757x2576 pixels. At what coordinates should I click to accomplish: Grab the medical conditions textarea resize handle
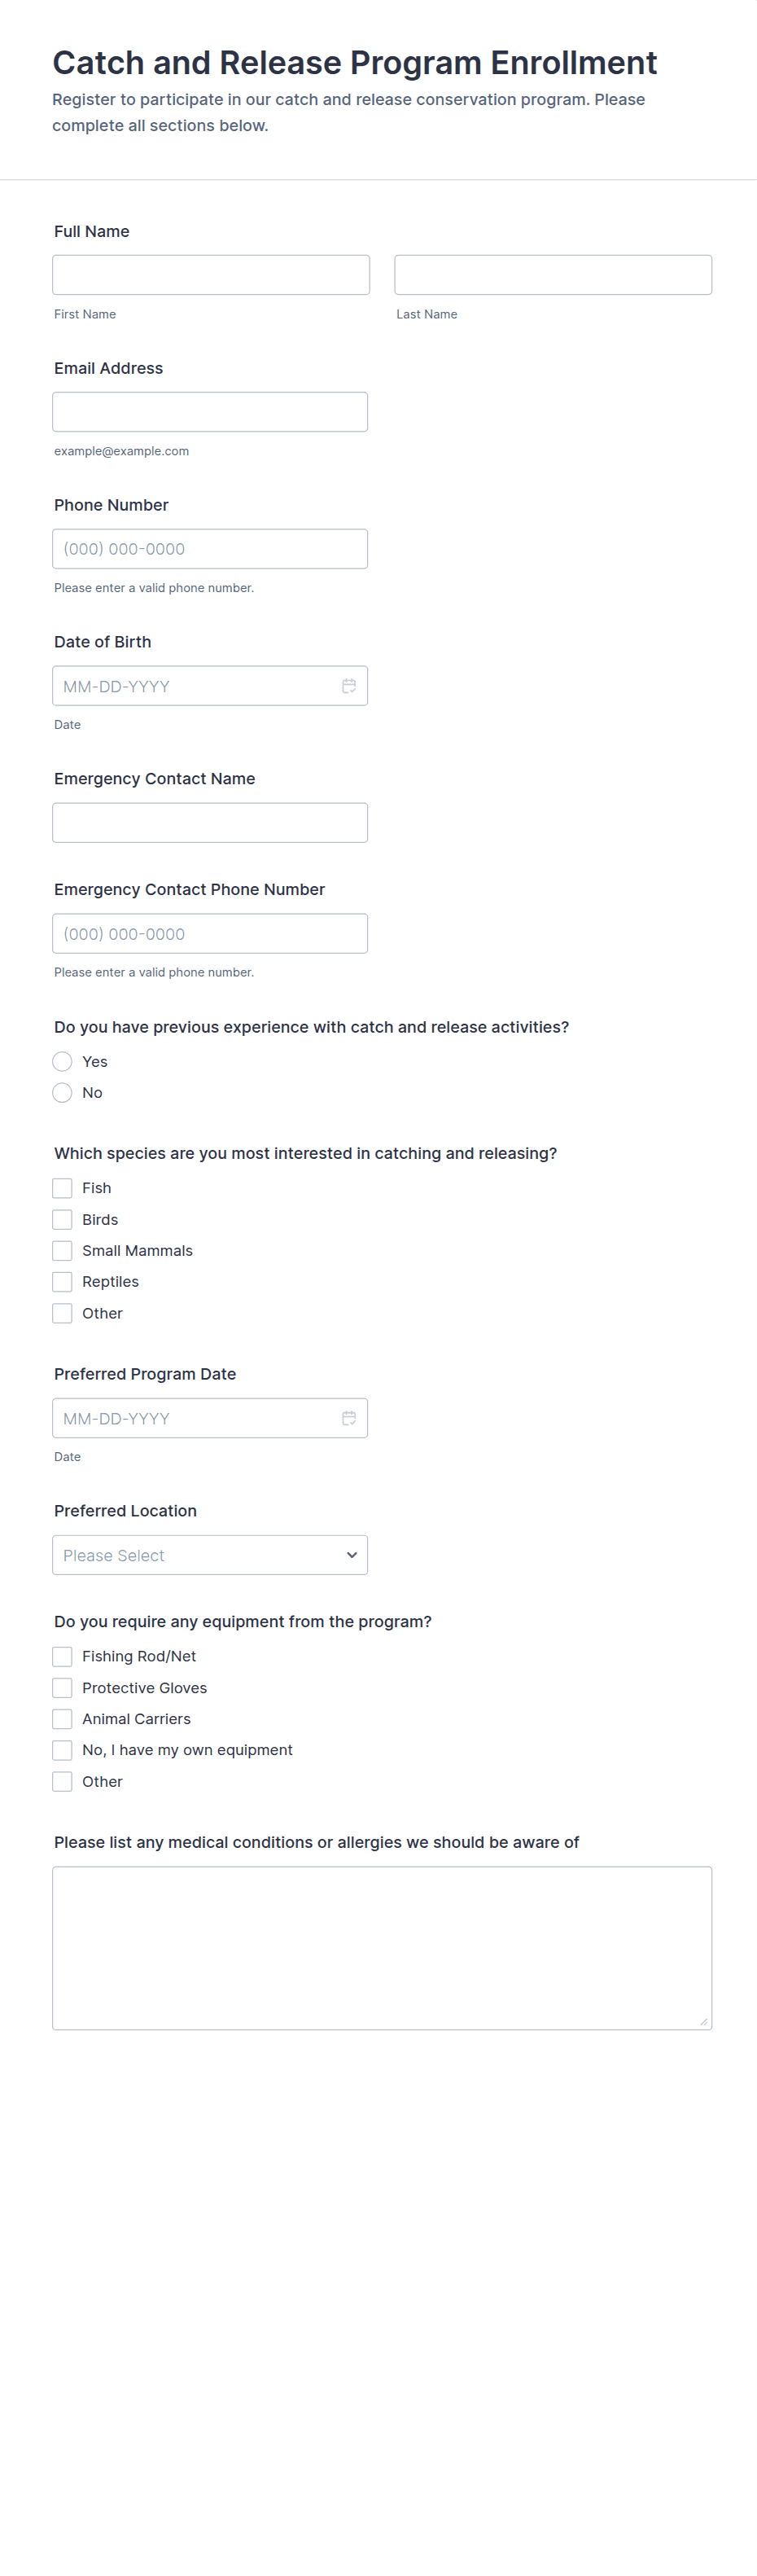pos(704,2022)
